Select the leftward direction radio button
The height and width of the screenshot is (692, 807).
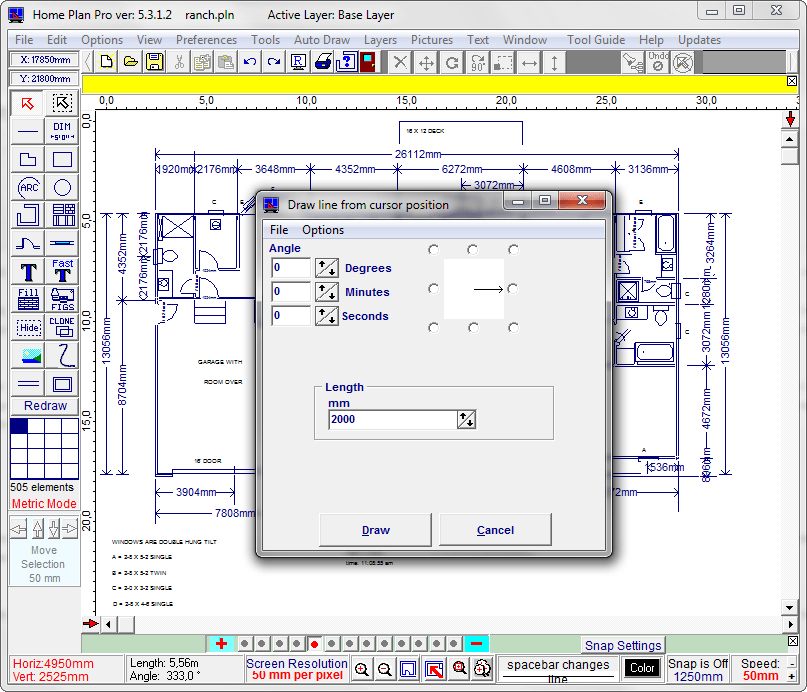tap(433, 289)
